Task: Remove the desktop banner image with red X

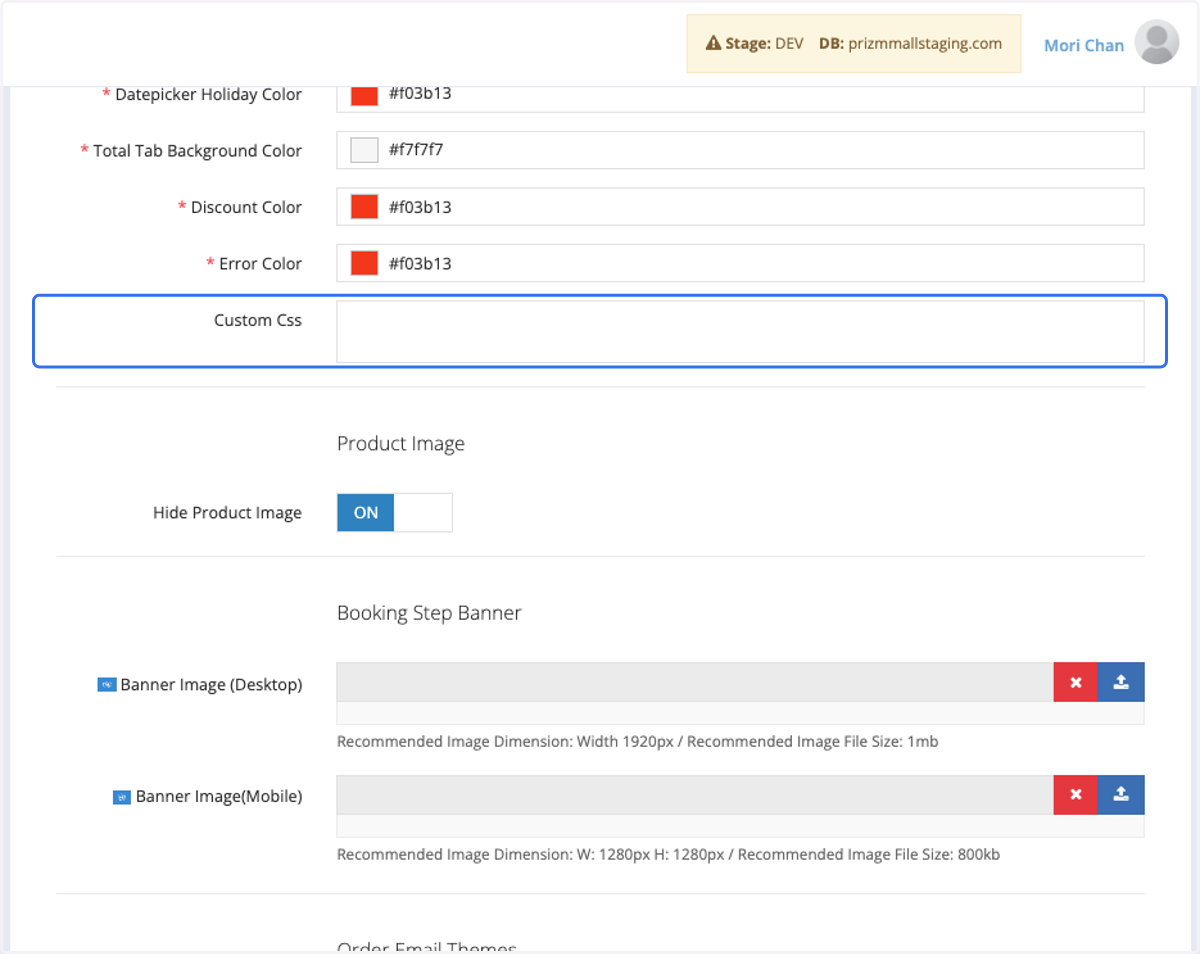Action: pos(1076,682)
